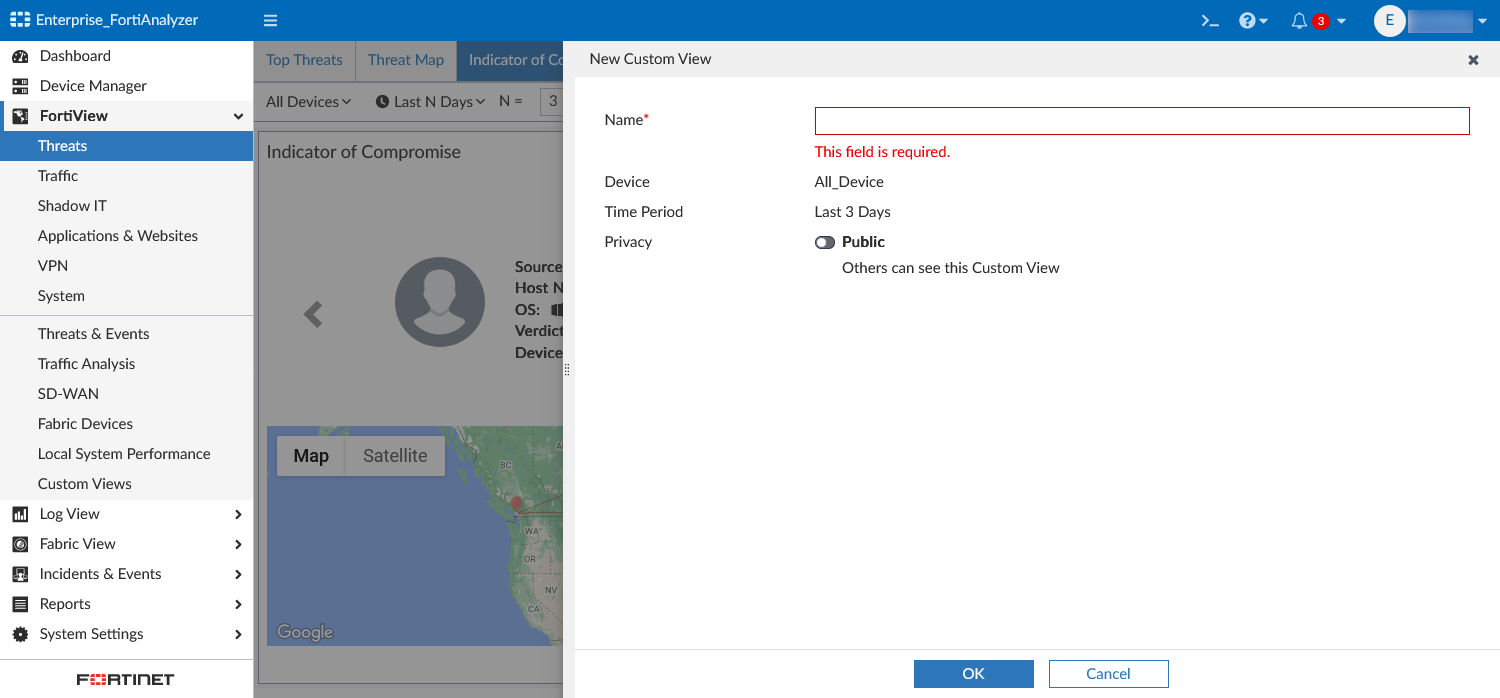Click the Fabric View icon
1500x698 pixels.
[x=20, y=544]
